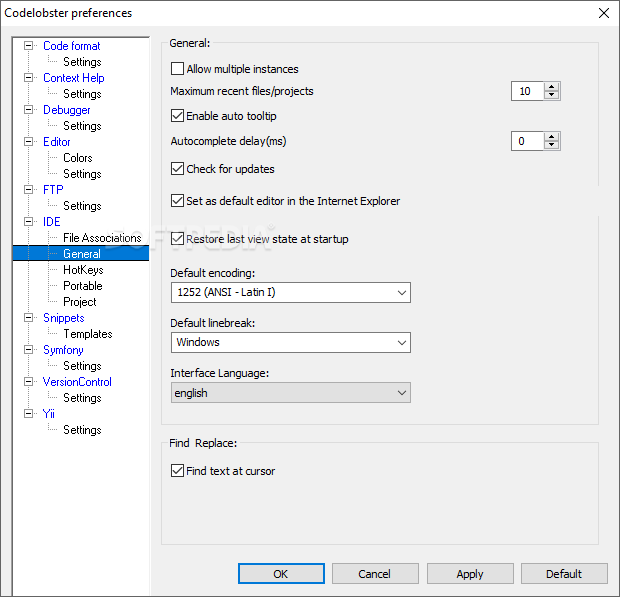
Task: Select the Editor category
Action: coord(57,142)
